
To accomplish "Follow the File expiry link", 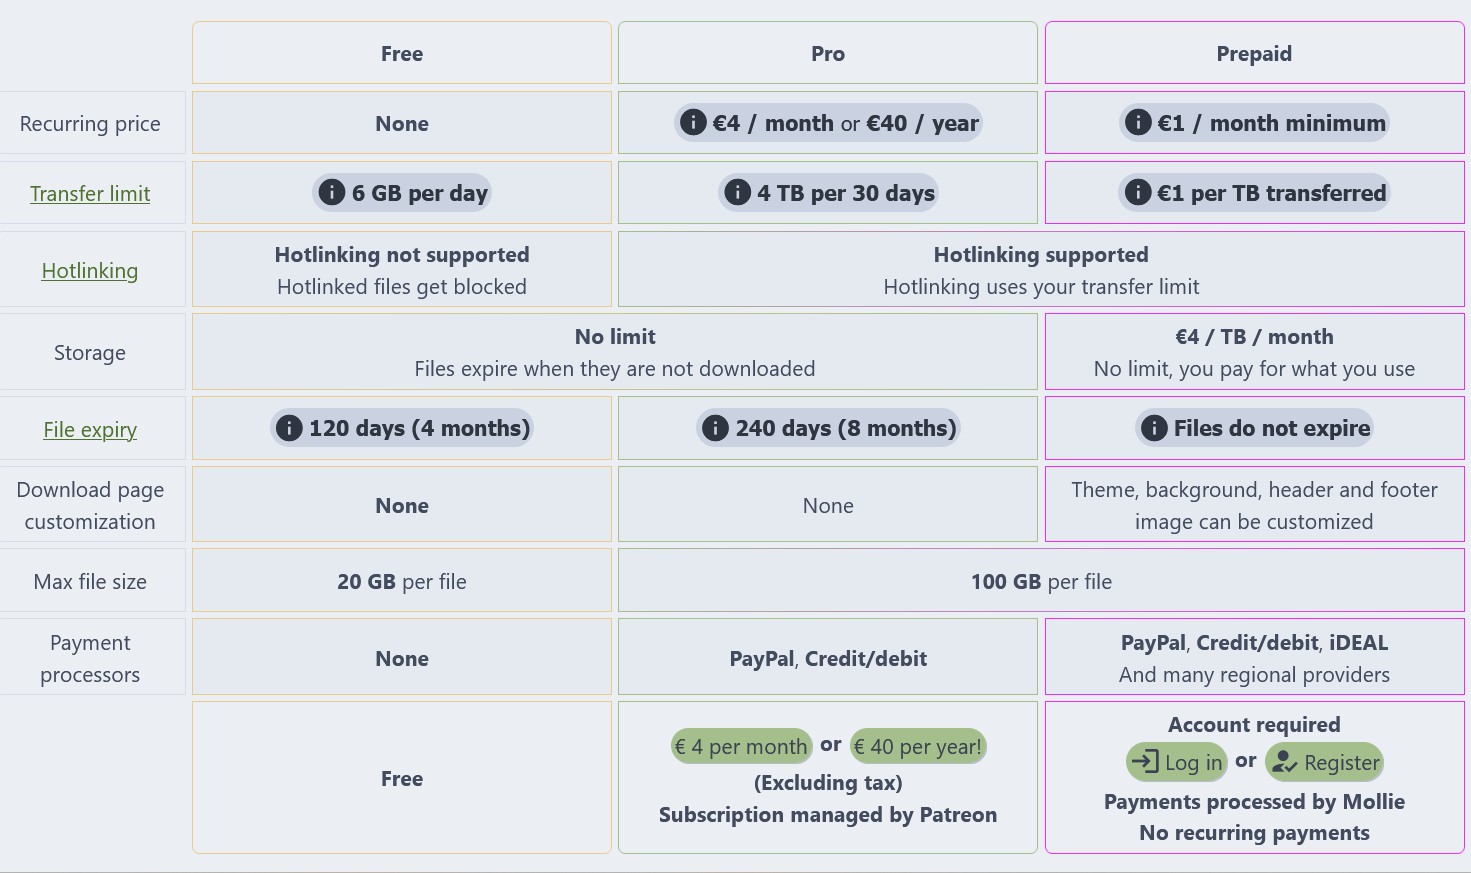I will point(90,430).
